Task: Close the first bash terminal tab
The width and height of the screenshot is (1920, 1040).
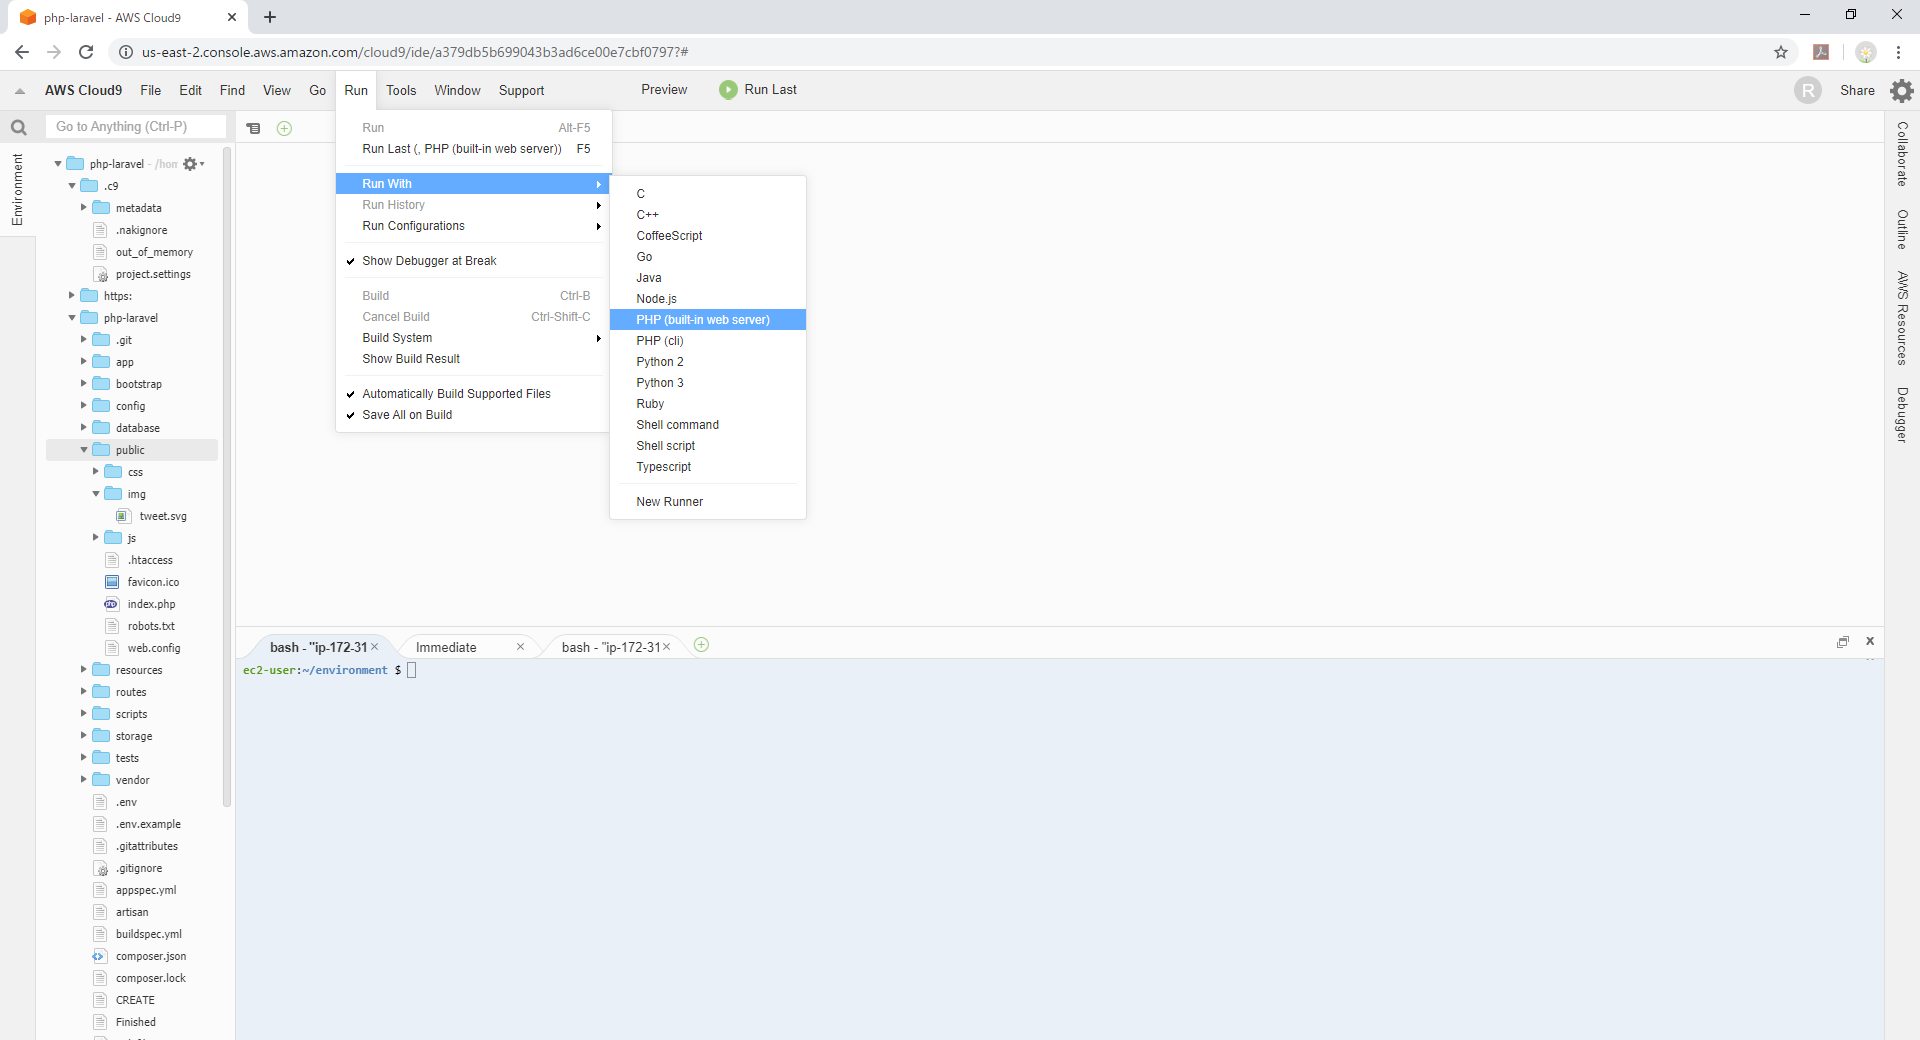Action: [x=374, y=647]
